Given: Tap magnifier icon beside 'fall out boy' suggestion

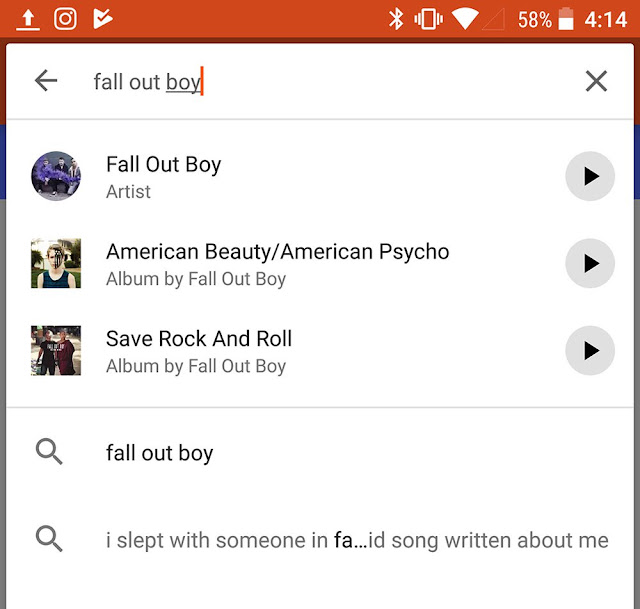Looking at the screenshot, I should coord(49,452).
